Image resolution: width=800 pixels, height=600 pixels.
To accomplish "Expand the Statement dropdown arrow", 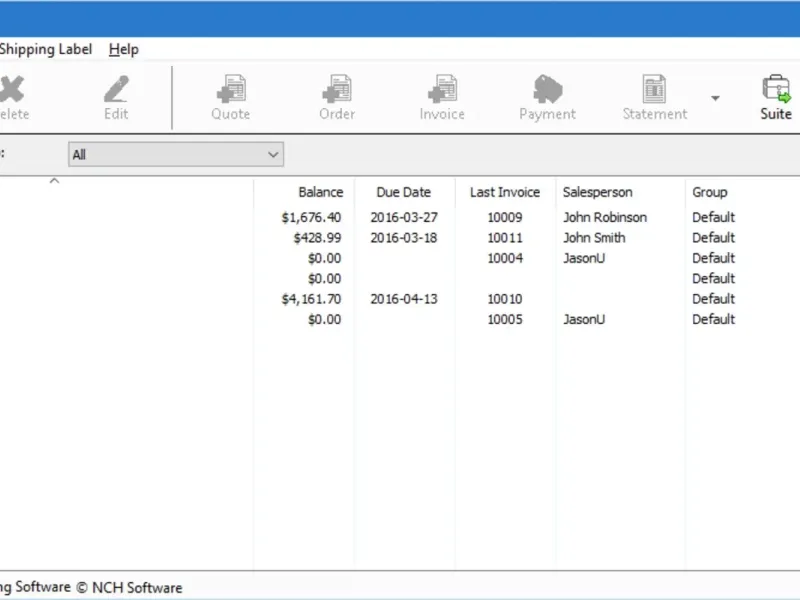I will (715, 98).
